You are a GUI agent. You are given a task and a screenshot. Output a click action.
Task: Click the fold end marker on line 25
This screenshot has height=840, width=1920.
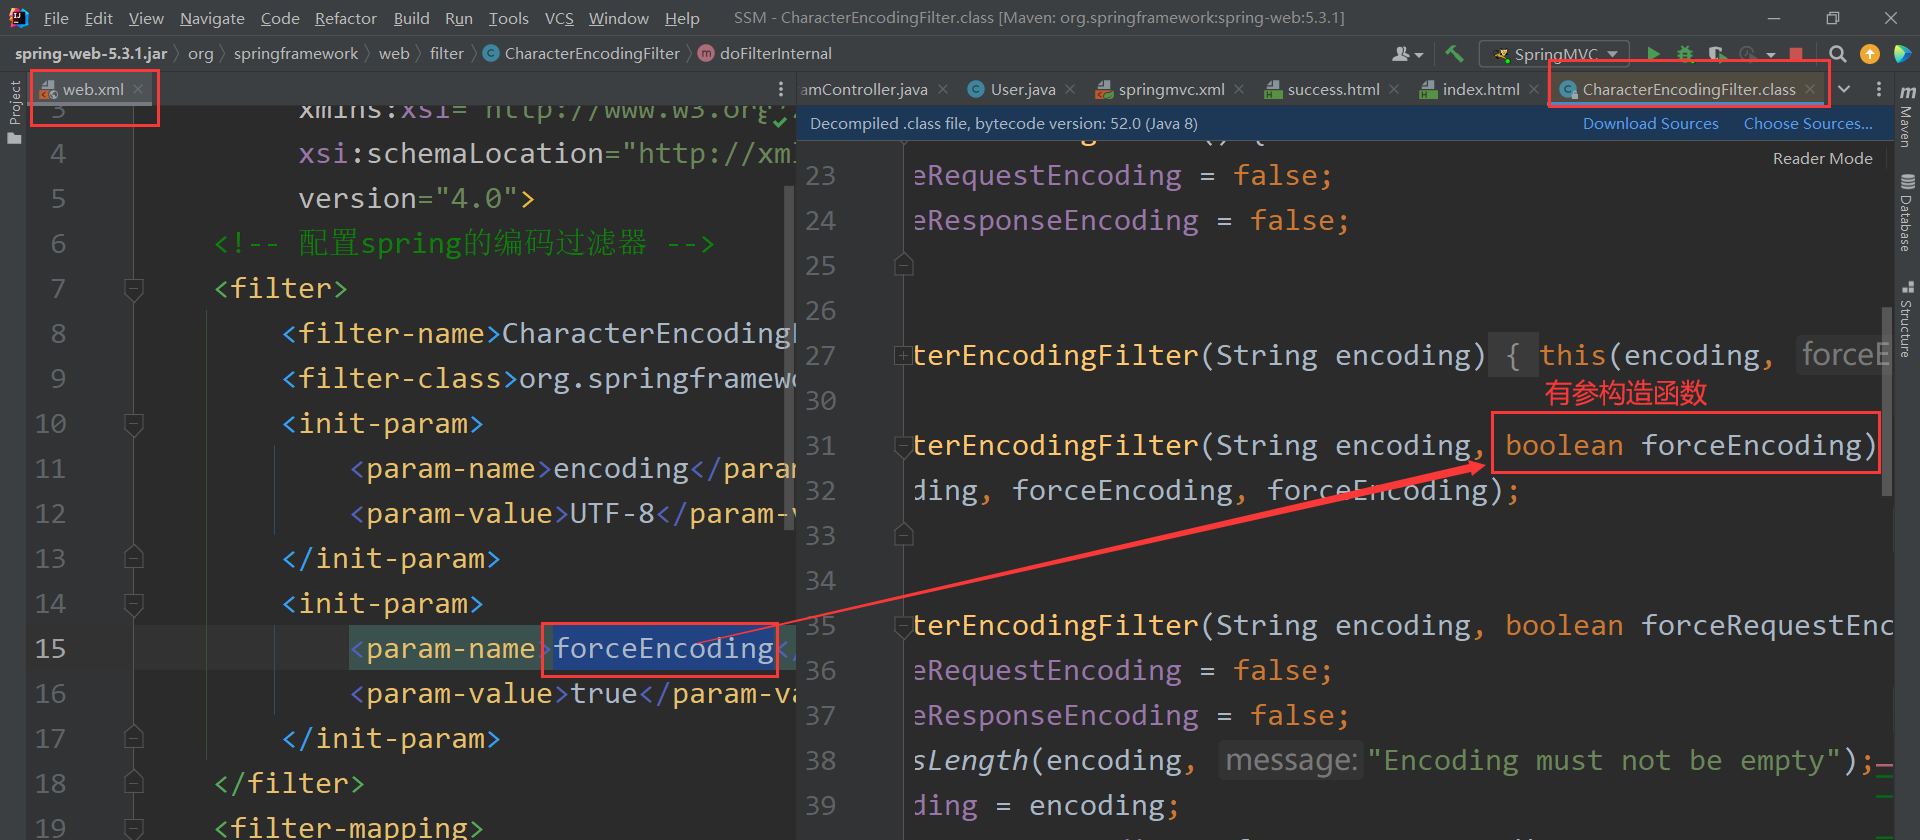point(903,265)
